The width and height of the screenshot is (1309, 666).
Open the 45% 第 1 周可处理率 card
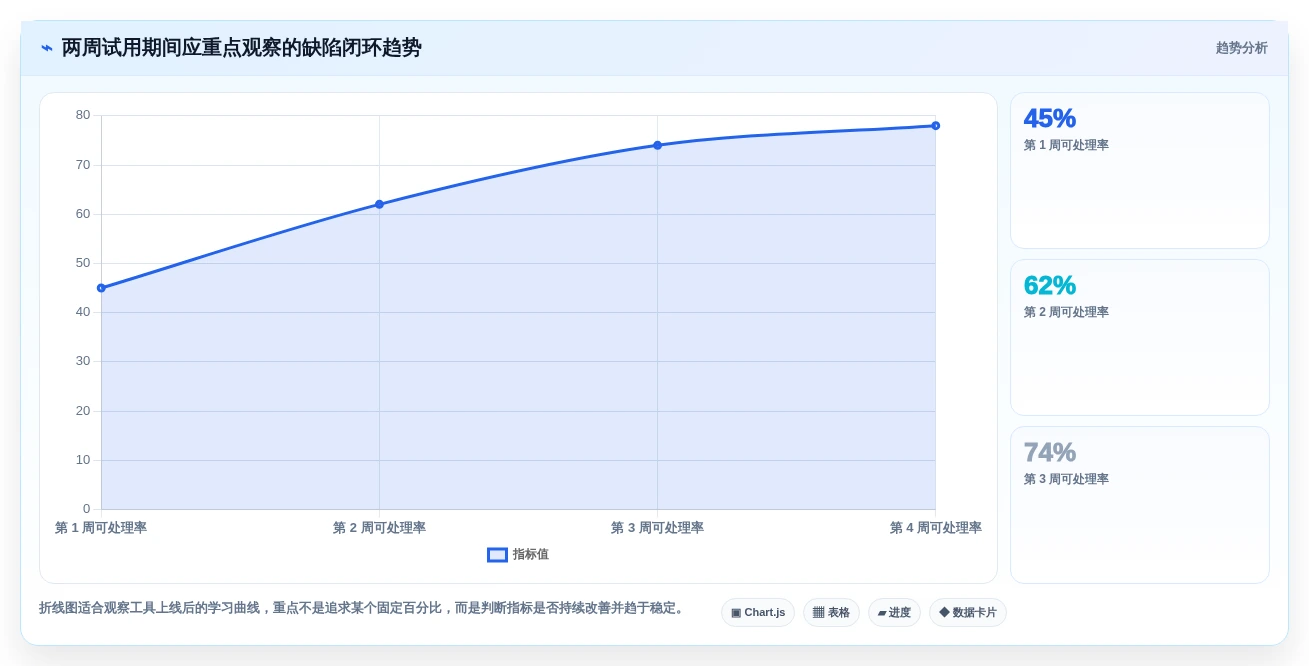(1140, 171)
